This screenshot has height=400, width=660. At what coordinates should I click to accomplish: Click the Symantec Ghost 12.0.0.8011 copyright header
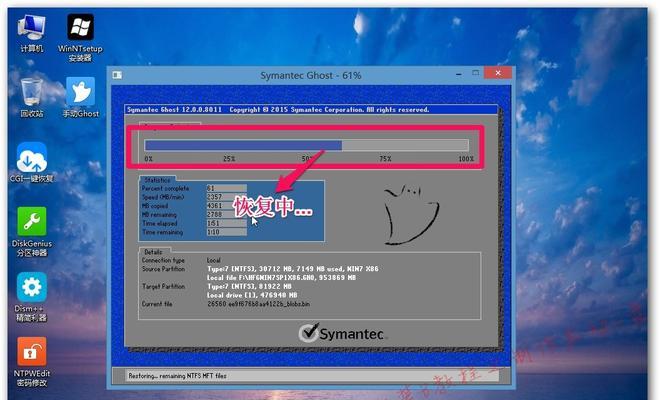pos(278,109)
